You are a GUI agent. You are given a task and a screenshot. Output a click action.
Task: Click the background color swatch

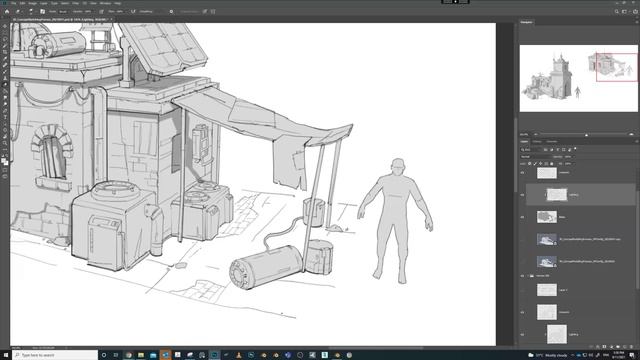(6, 163)
